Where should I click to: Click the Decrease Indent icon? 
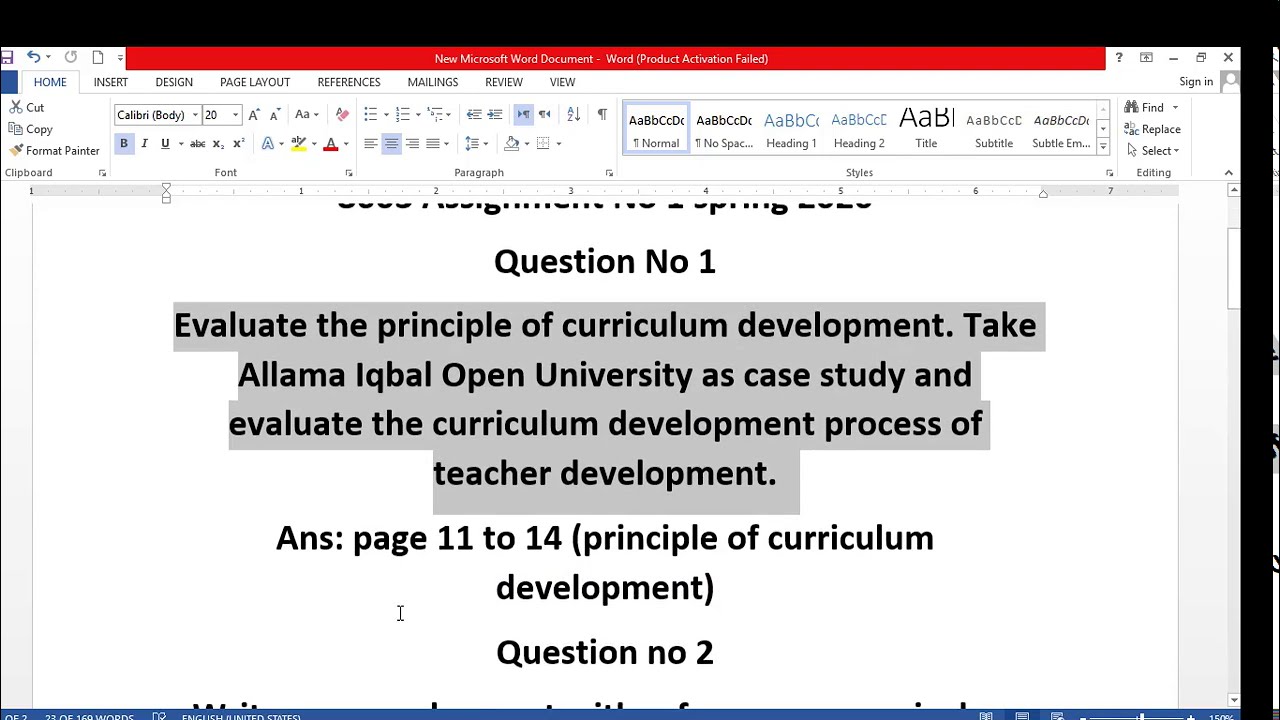coord(474,115)
